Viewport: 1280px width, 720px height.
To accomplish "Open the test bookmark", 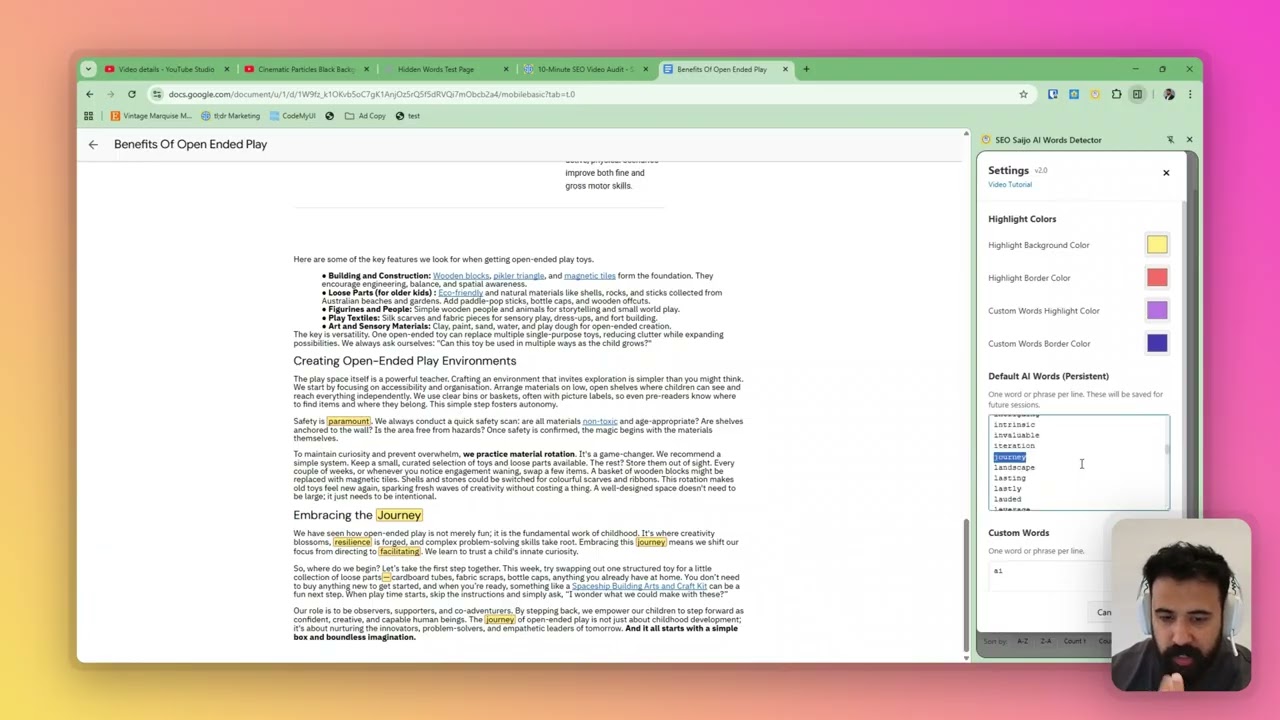I will pos(408,116).
